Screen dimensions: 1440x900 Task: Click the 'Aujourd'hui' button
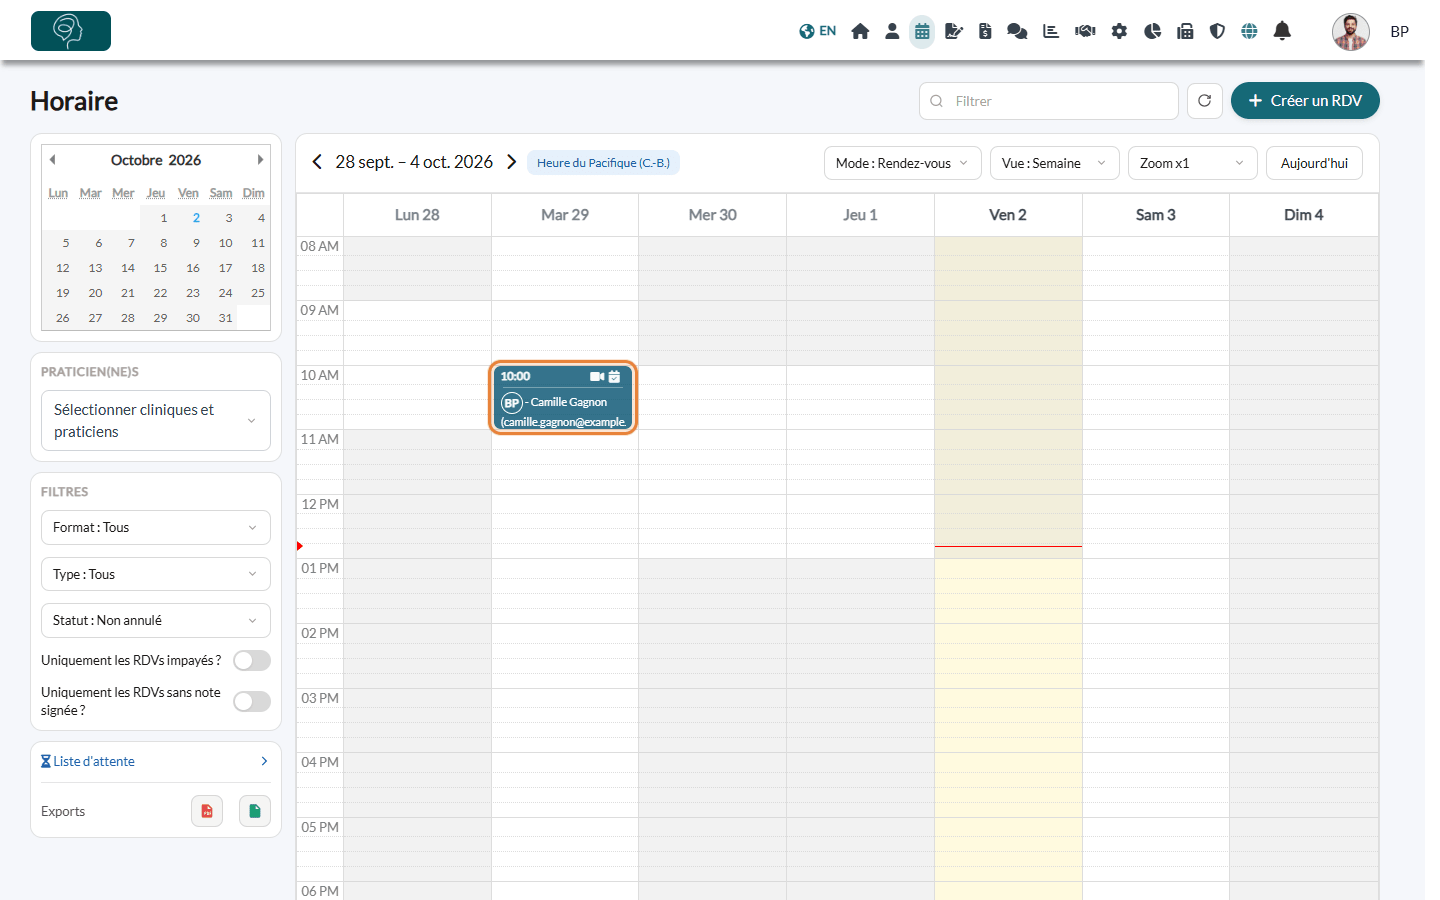click(x=1314, y=163)
